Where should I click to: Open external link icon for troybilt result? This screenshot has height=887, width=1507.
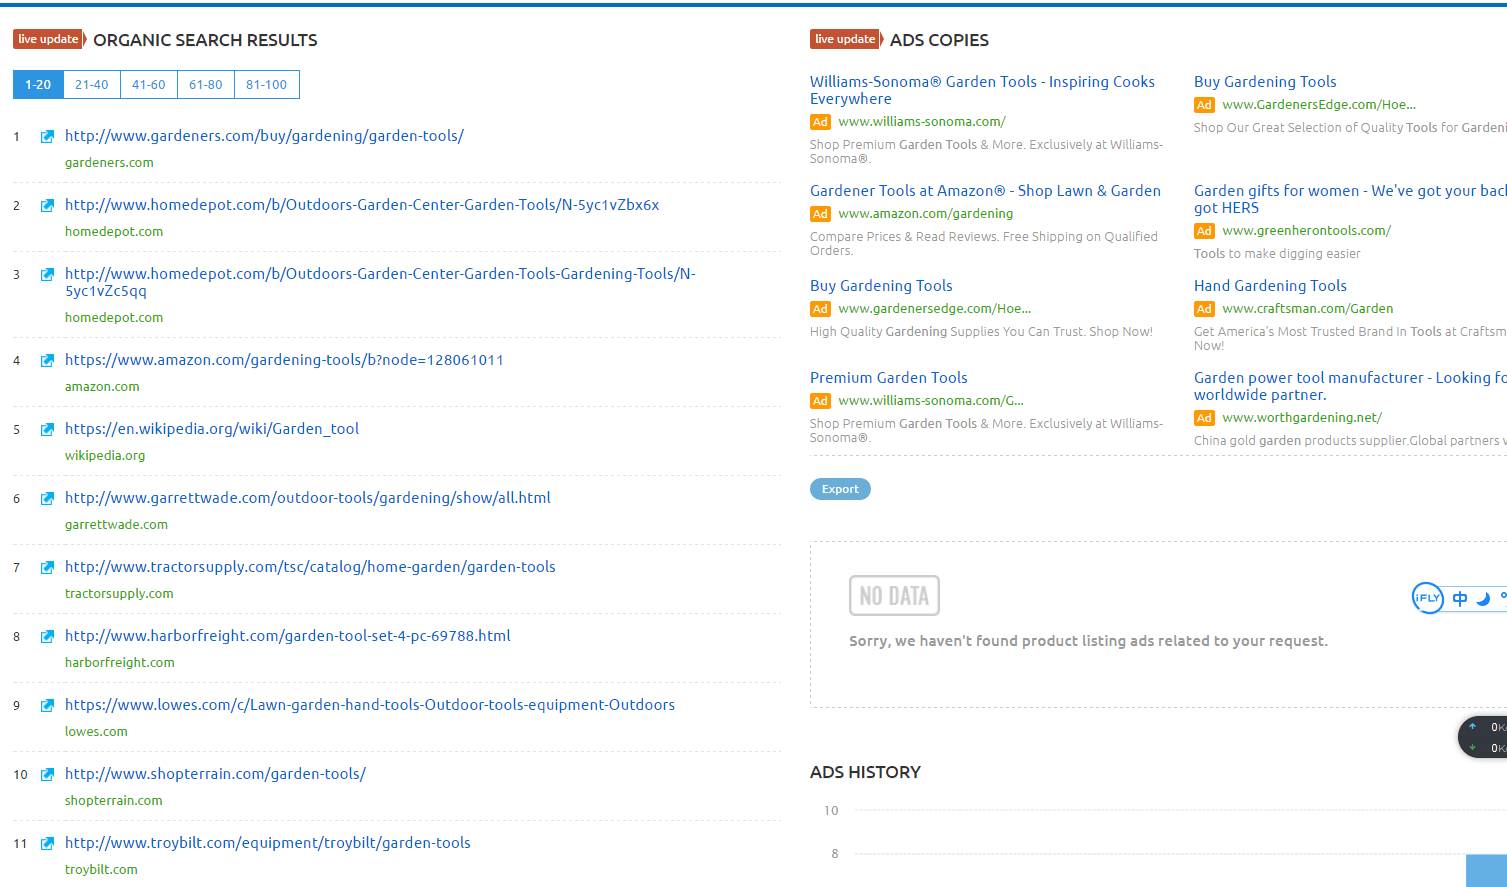47,843
